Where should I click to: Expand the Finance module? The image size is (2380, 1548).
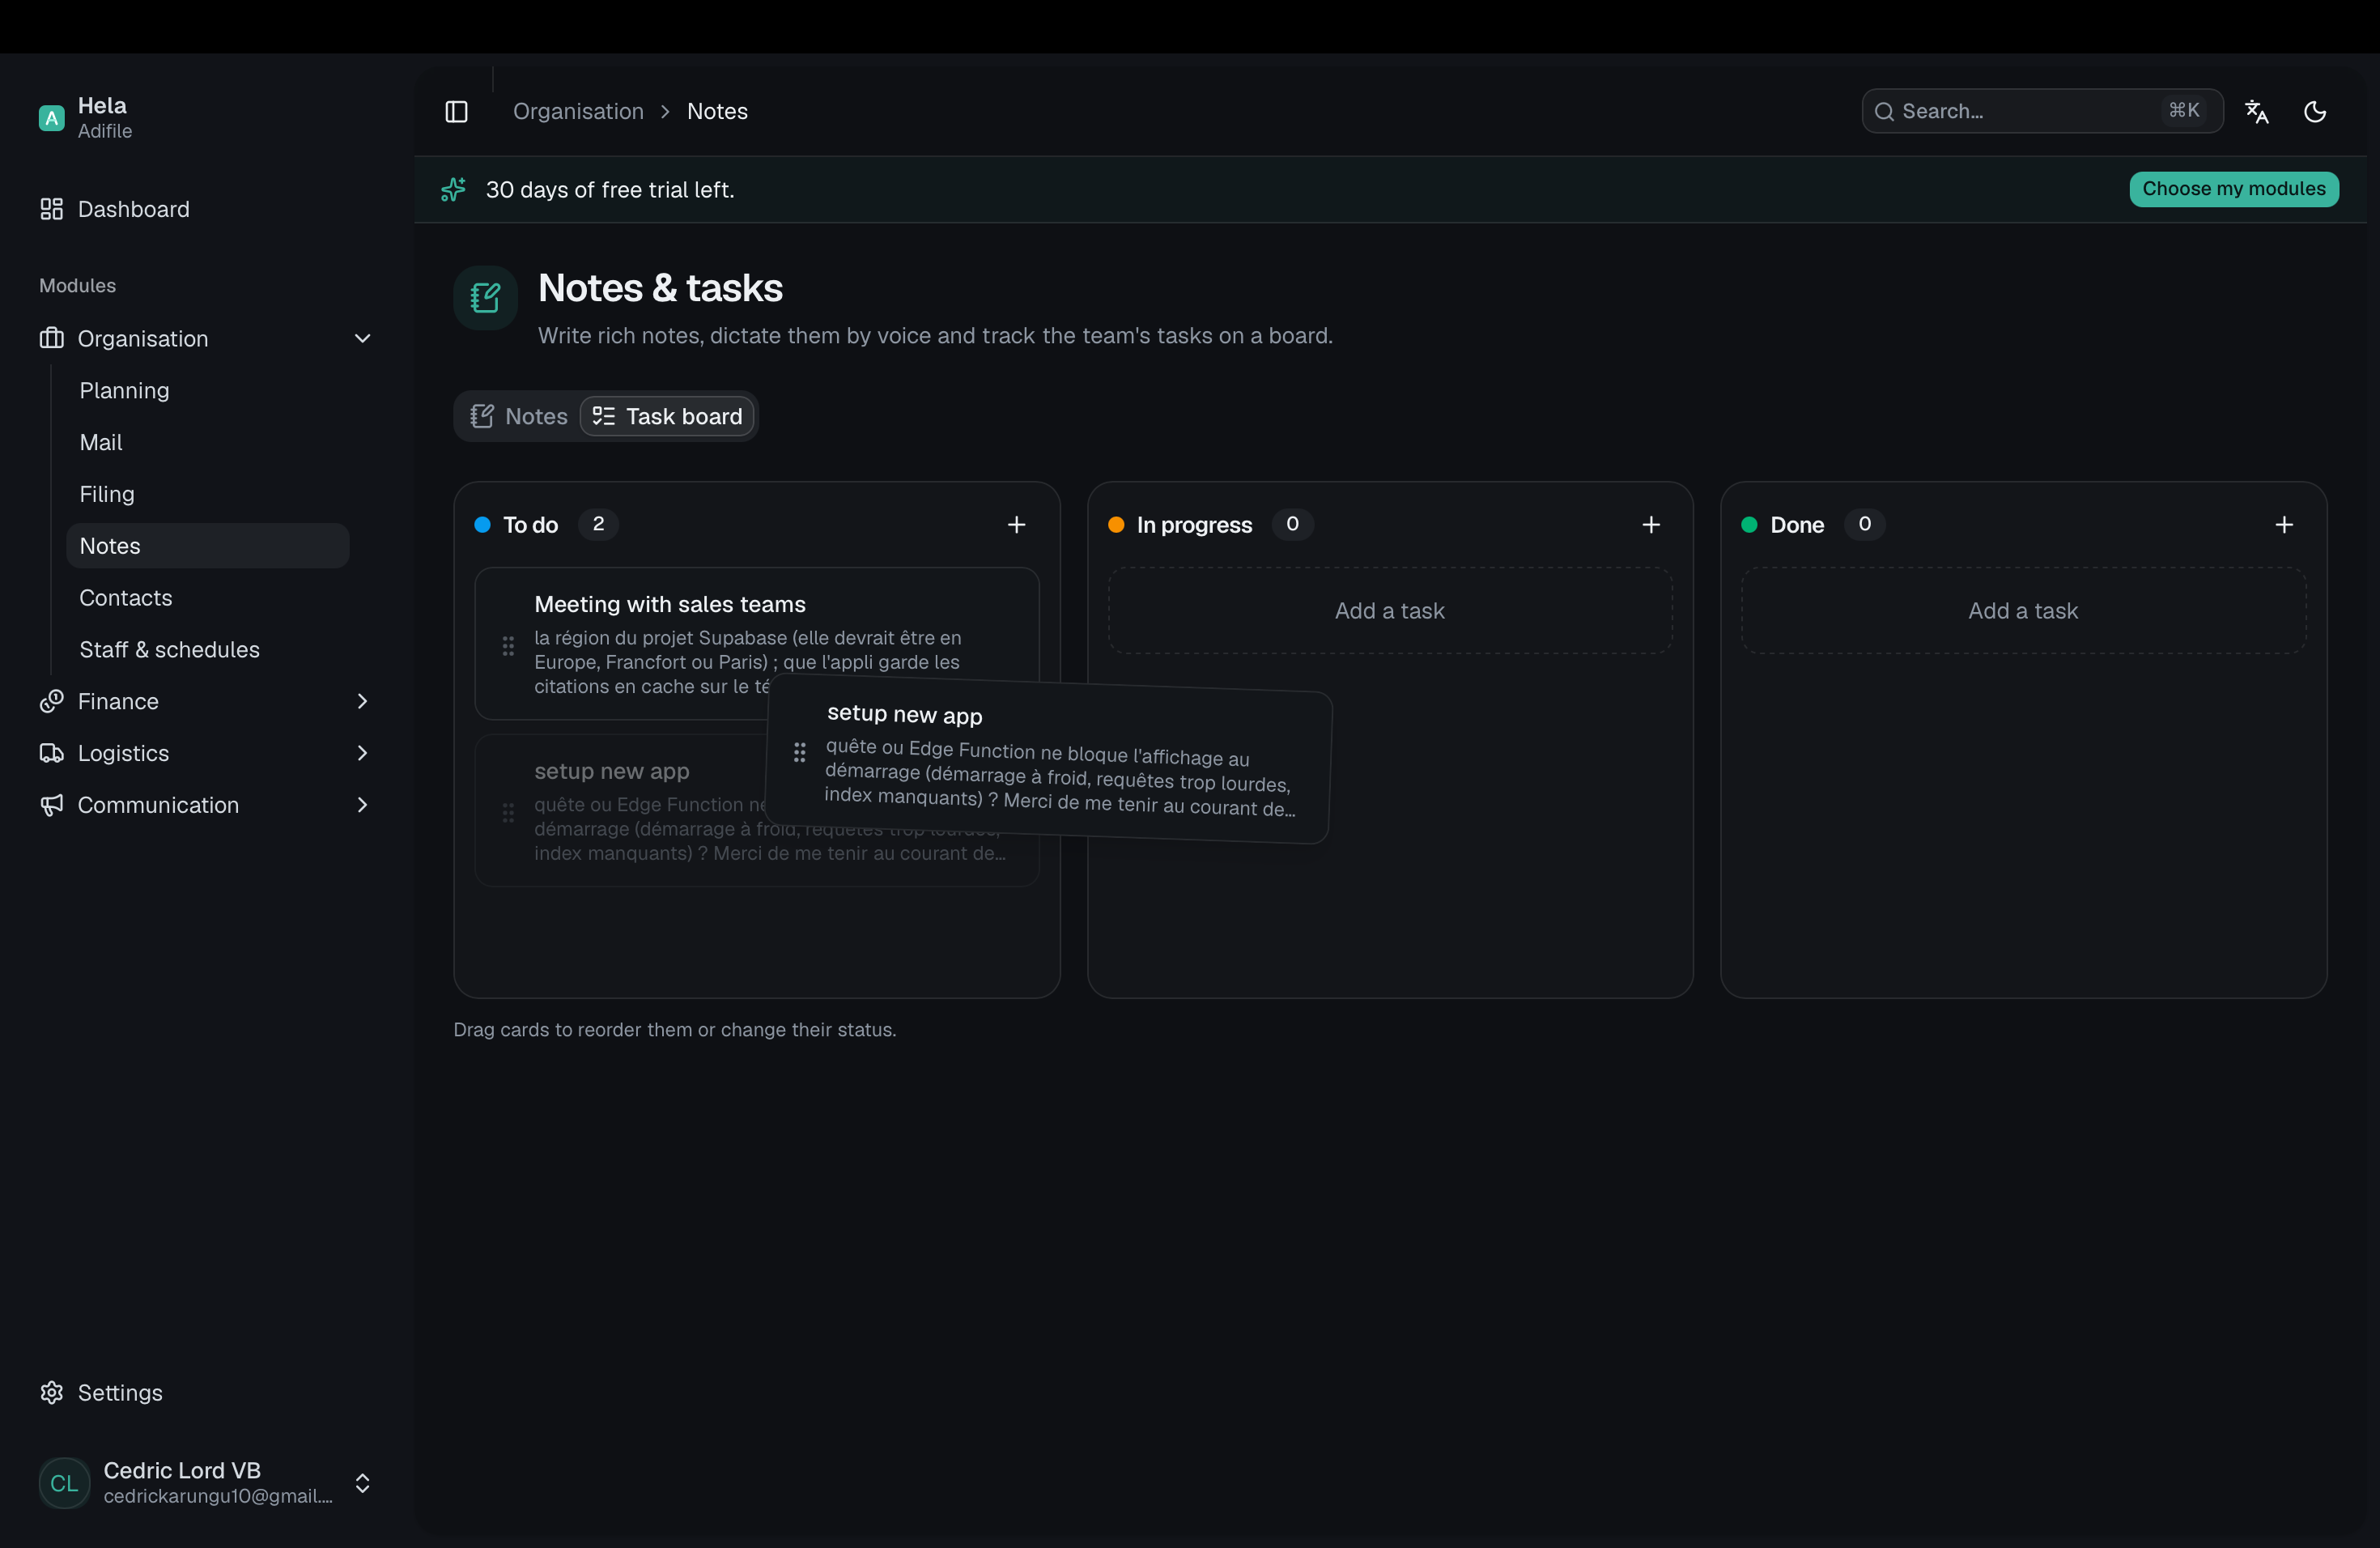point(206,701)
